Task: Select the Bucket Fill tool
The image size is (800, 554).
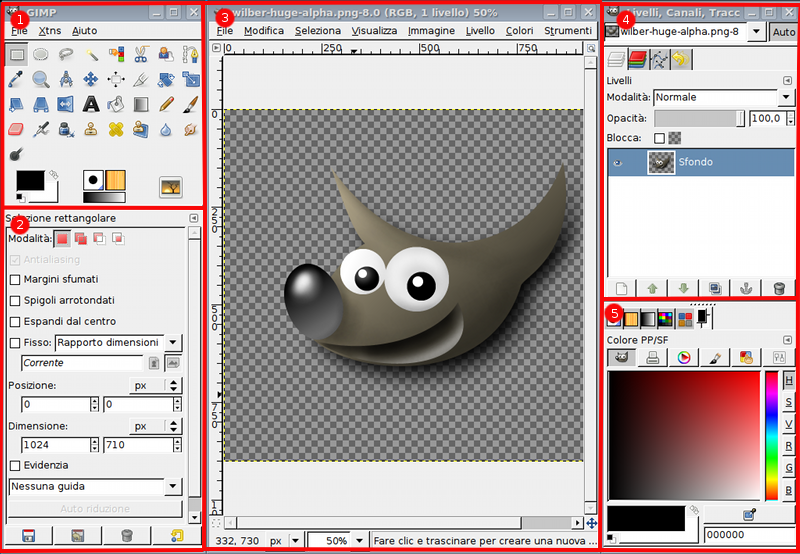Action: (116, 103)
